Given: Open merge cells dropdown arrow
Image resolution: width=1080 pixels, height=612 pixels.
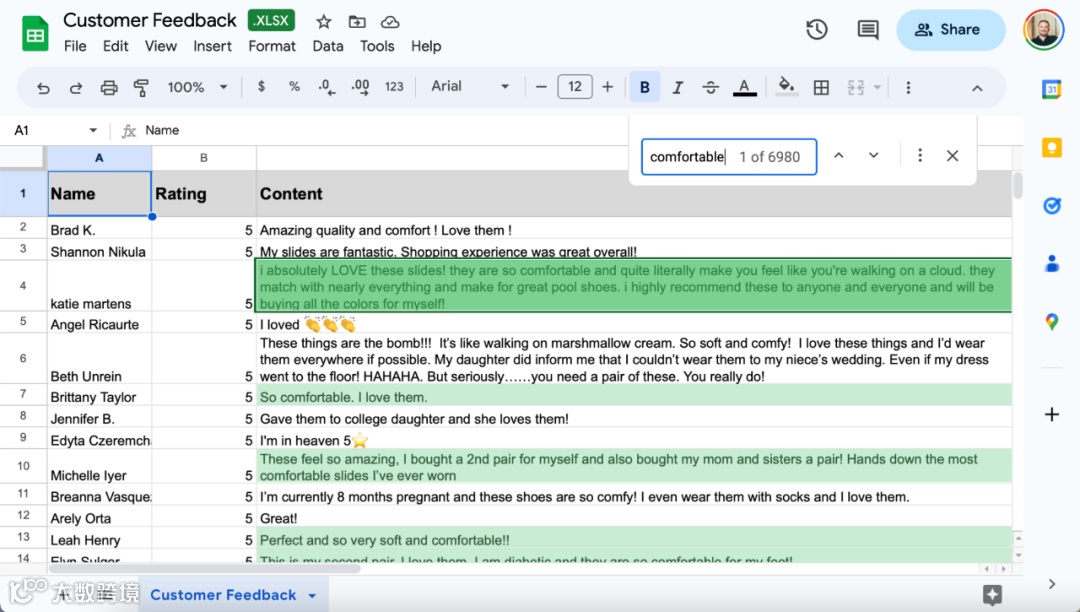Looking at the screenshot, I should tap(877, 87).
